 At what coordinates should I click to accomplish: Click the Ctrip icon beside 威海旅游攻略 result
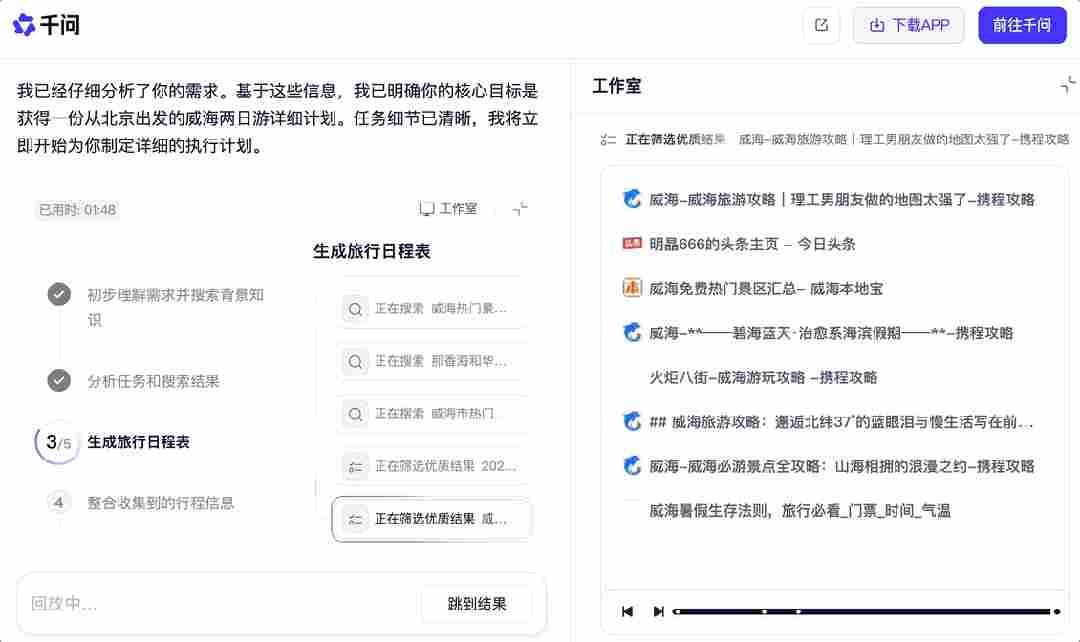click(x=631, y=197)
